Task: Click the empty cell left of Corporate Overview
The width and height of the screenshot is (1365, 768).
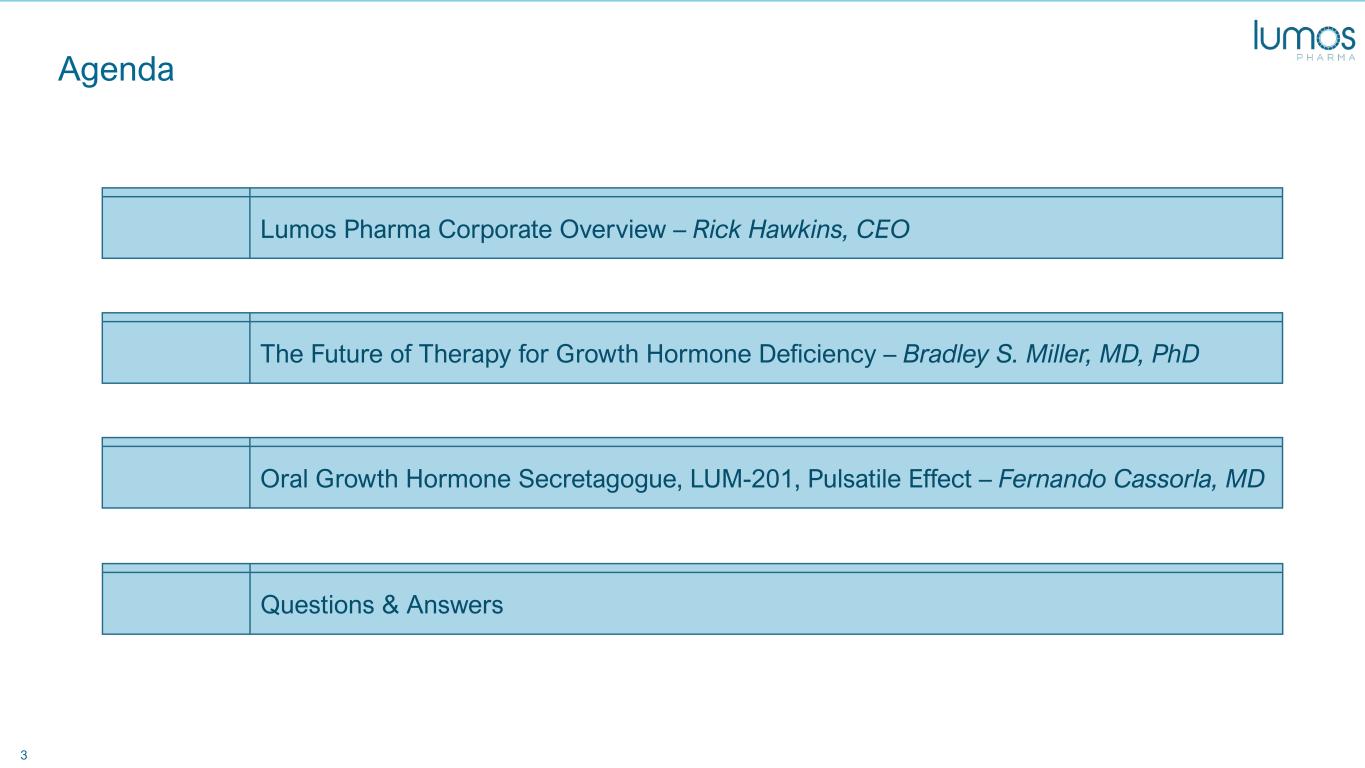Action: tap(175, 227)
